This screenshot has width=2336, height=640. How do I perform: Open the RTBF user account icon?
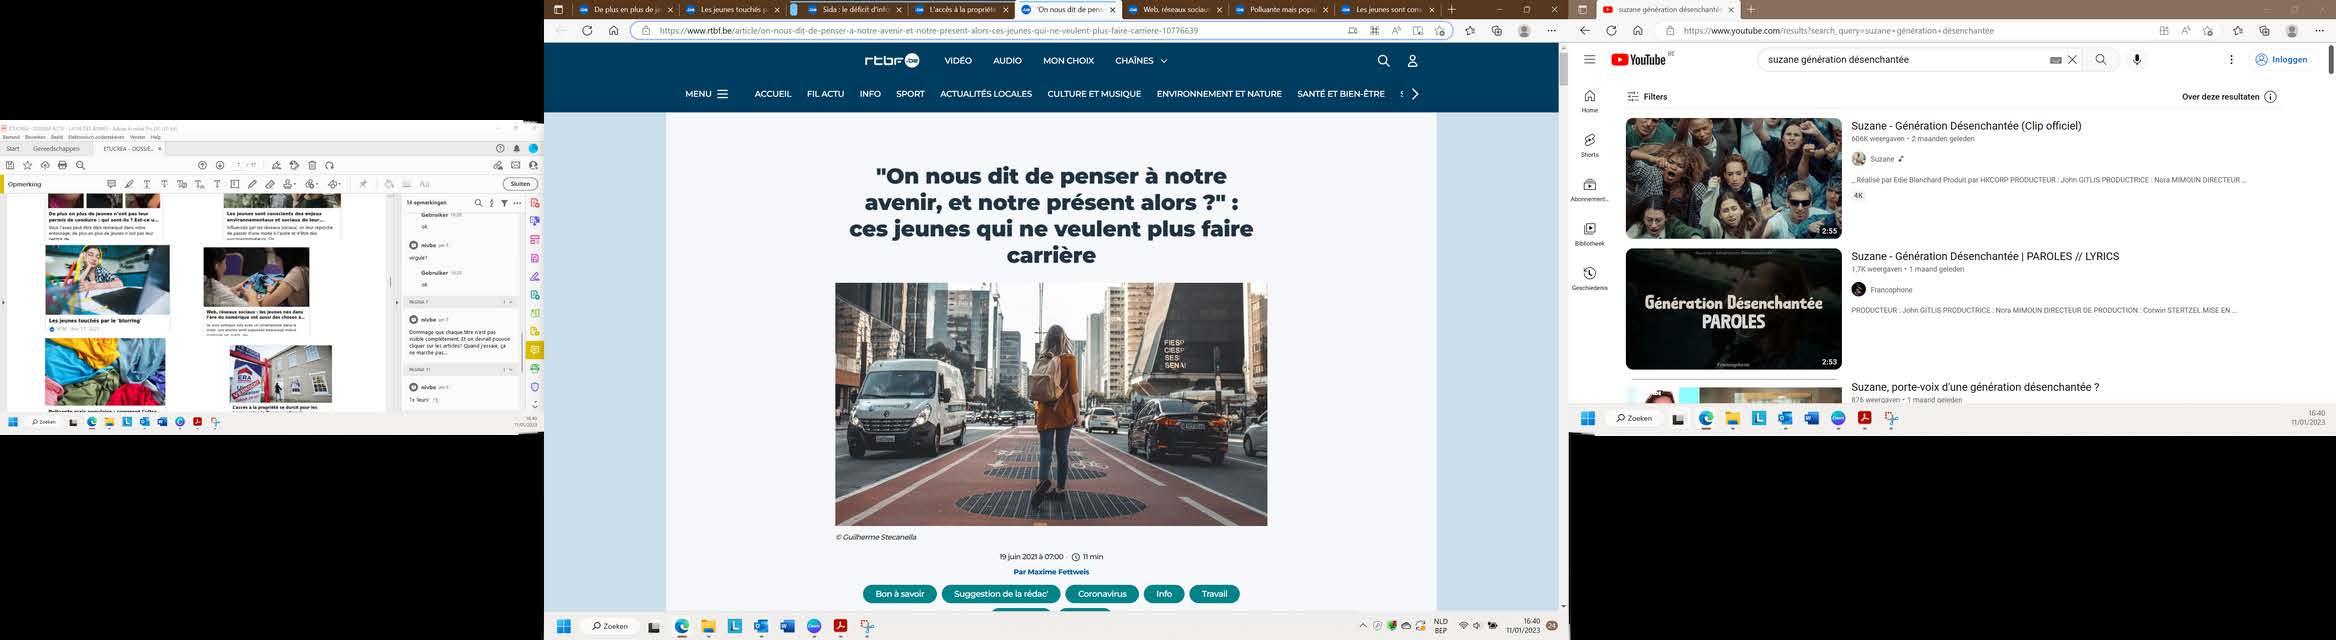pyautogui.click(x=1412, y=61)
